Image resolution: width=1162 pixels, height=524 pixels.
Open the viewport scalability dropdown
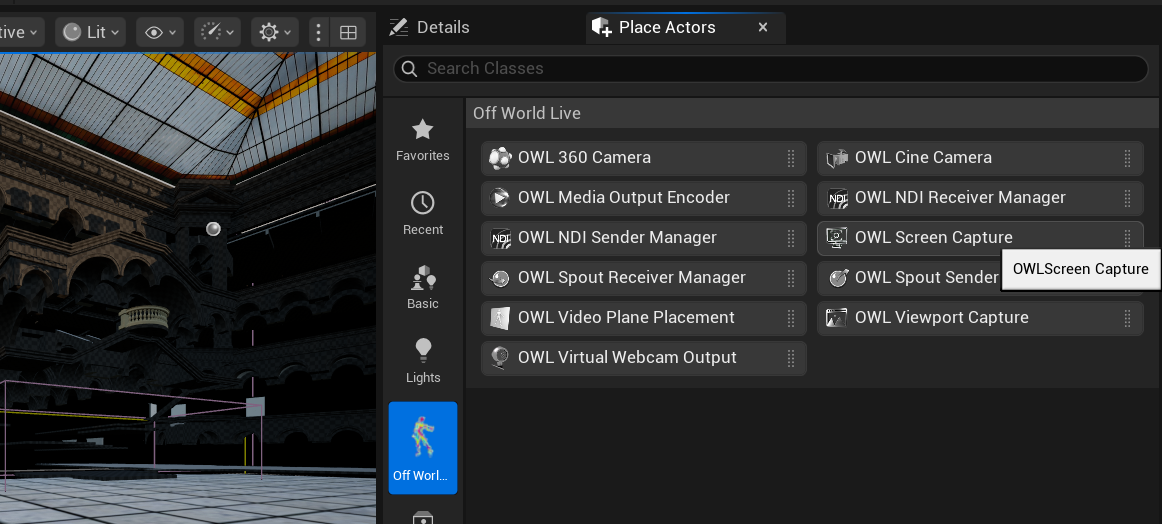[x=218, y=32]
